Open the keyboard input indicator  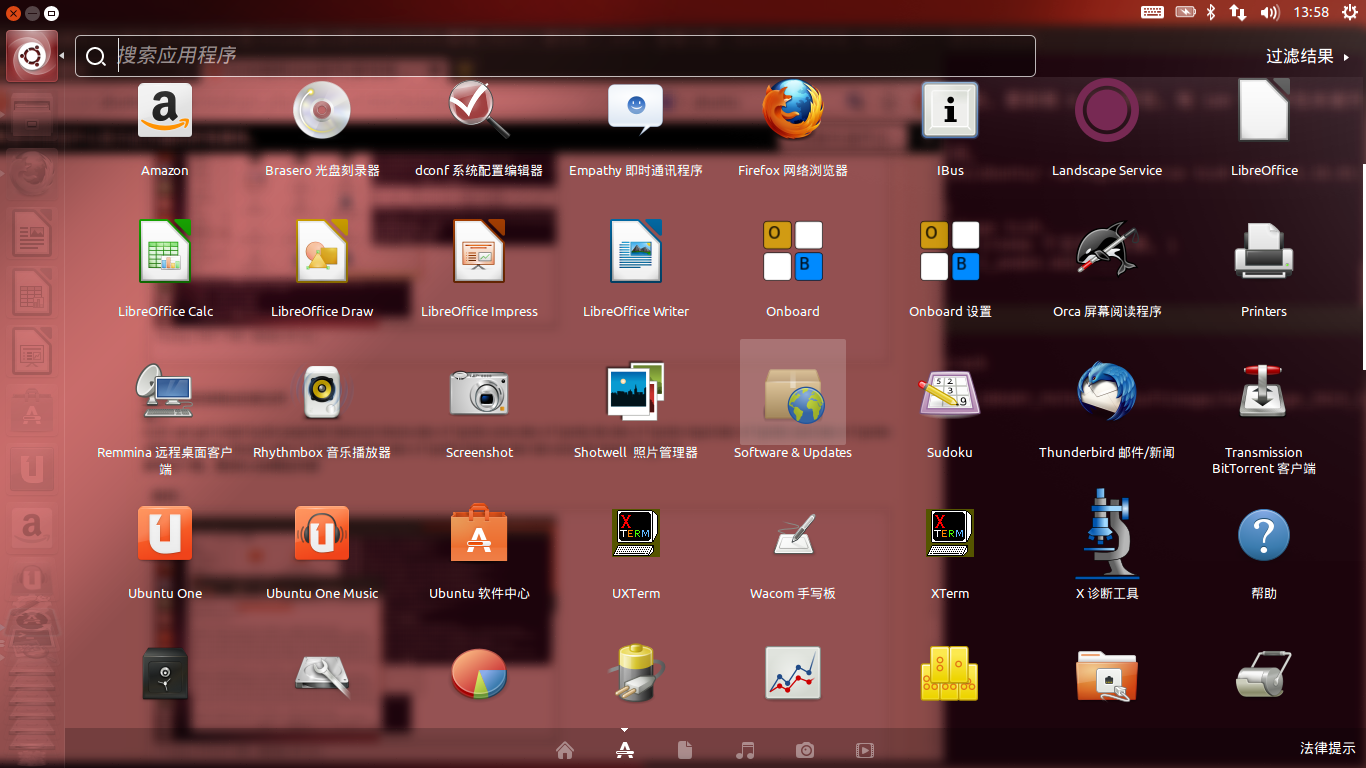pos(1152,12)
